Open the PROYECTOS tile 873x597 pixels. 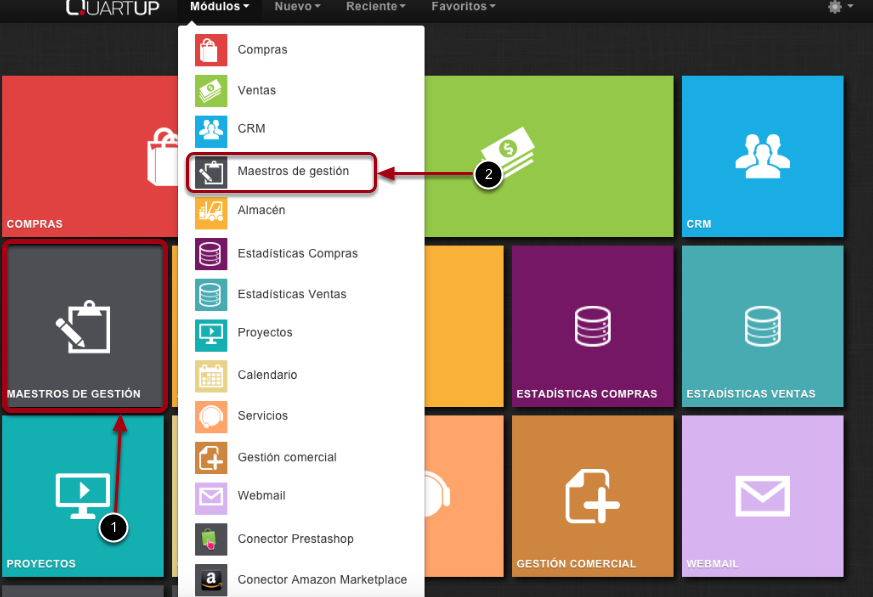pyautogui.click(x=83, y=496)
